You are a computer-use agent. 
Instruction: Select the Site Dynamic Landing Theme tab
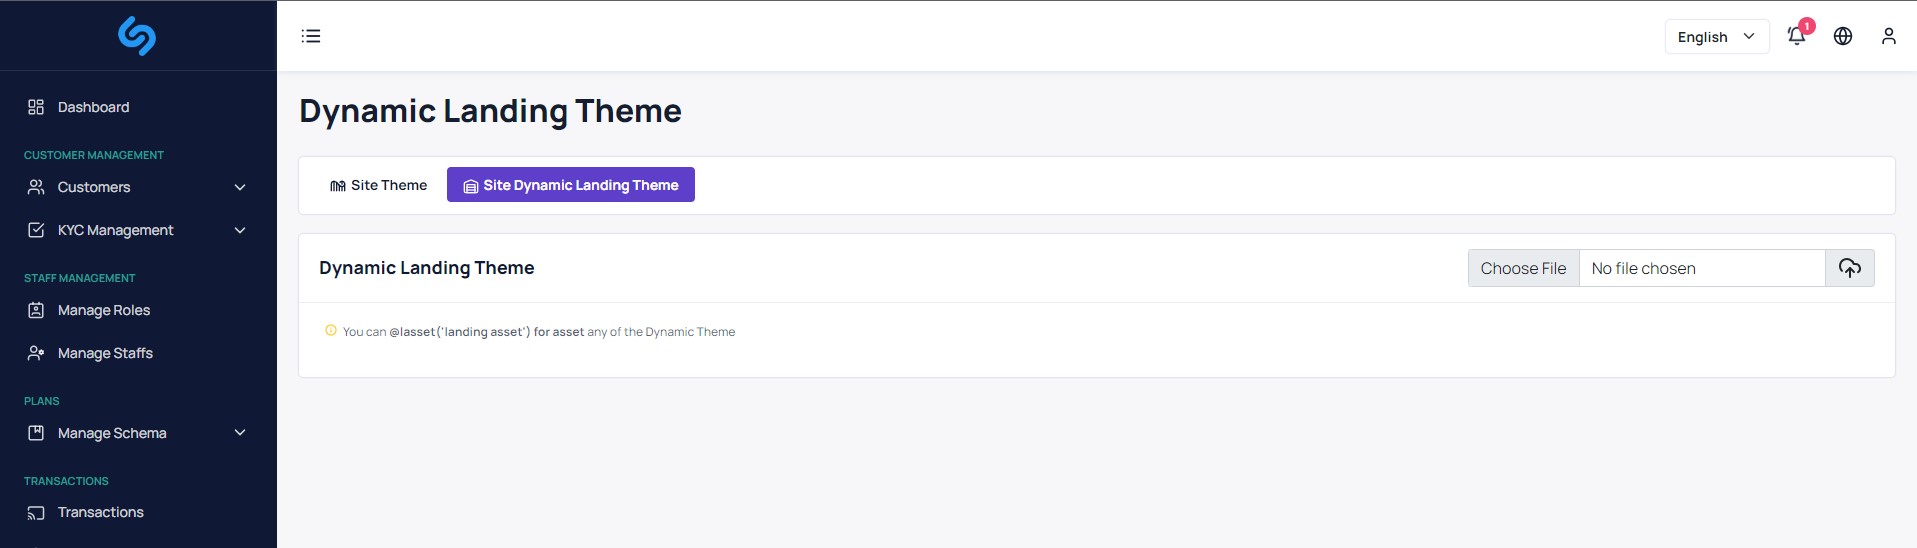coord(570,185)
